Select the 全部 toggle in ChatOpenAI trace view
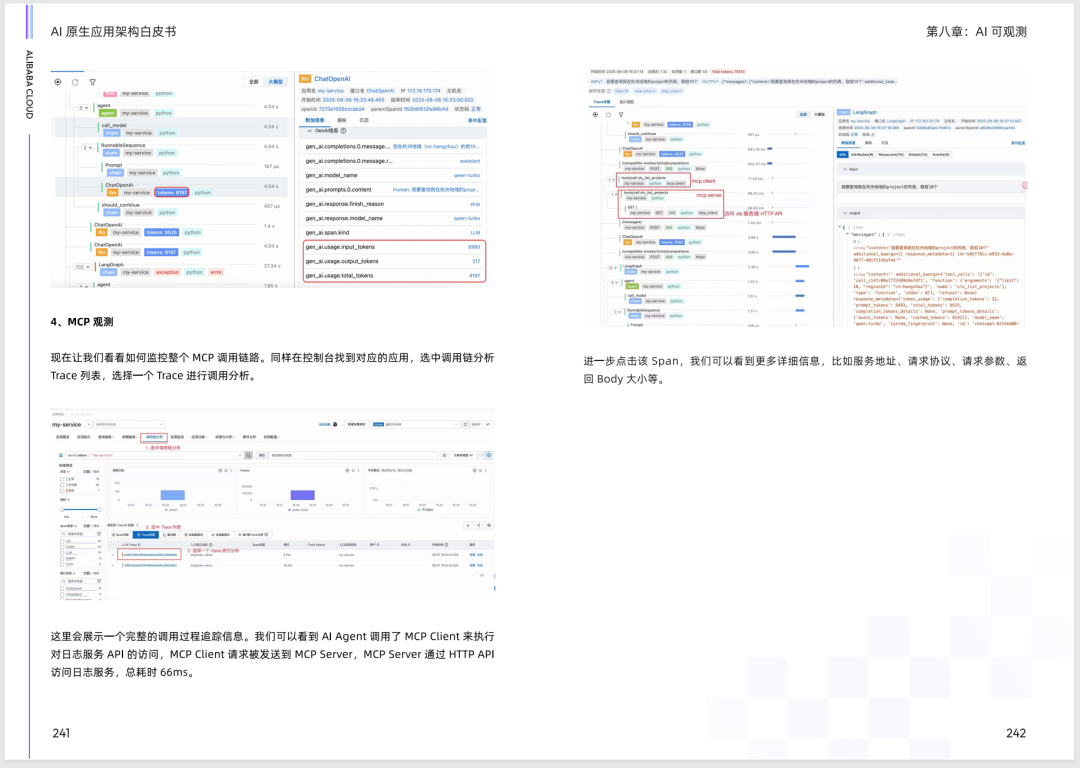The height and width of the screenshot is (768, 1080). [253, 82]
